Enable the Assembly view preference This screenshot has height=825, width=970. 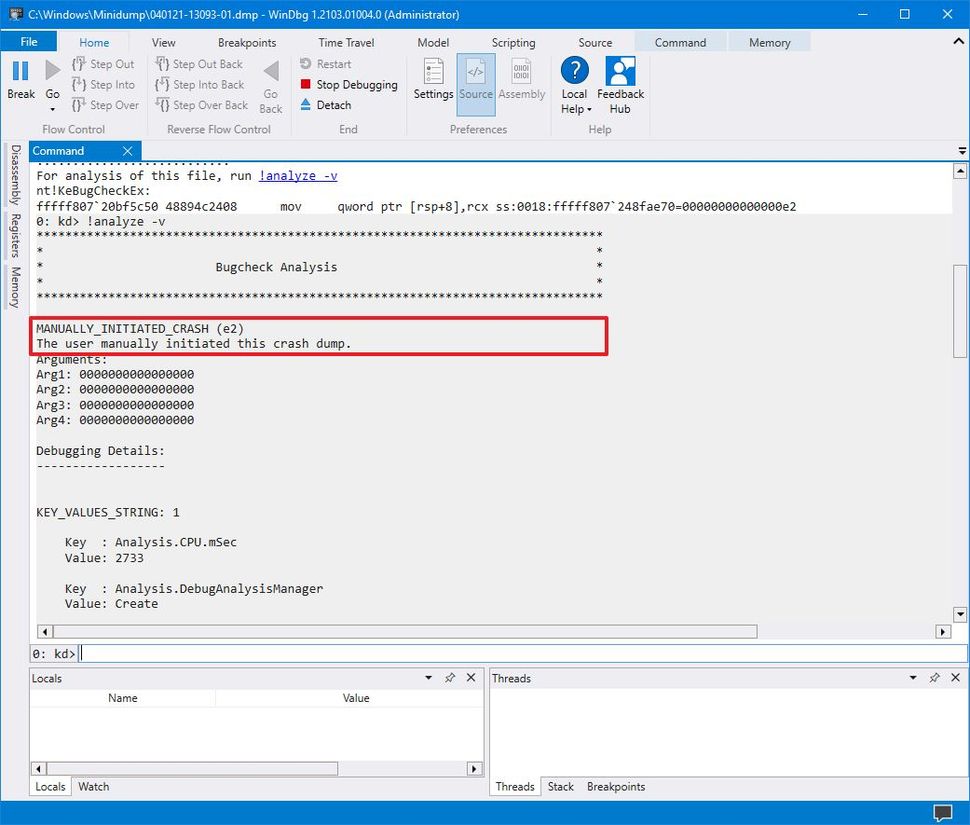[x=521, y=82]
